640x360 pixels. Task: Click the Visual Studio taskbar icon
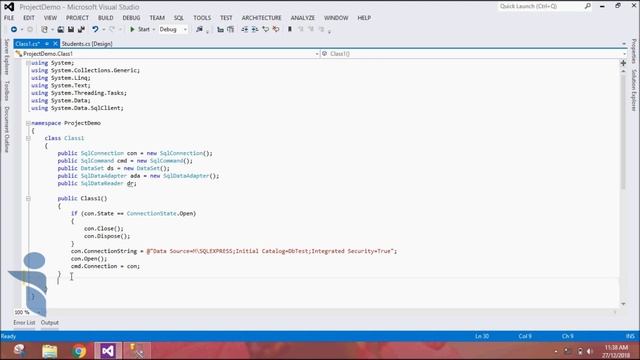[108, 351]
